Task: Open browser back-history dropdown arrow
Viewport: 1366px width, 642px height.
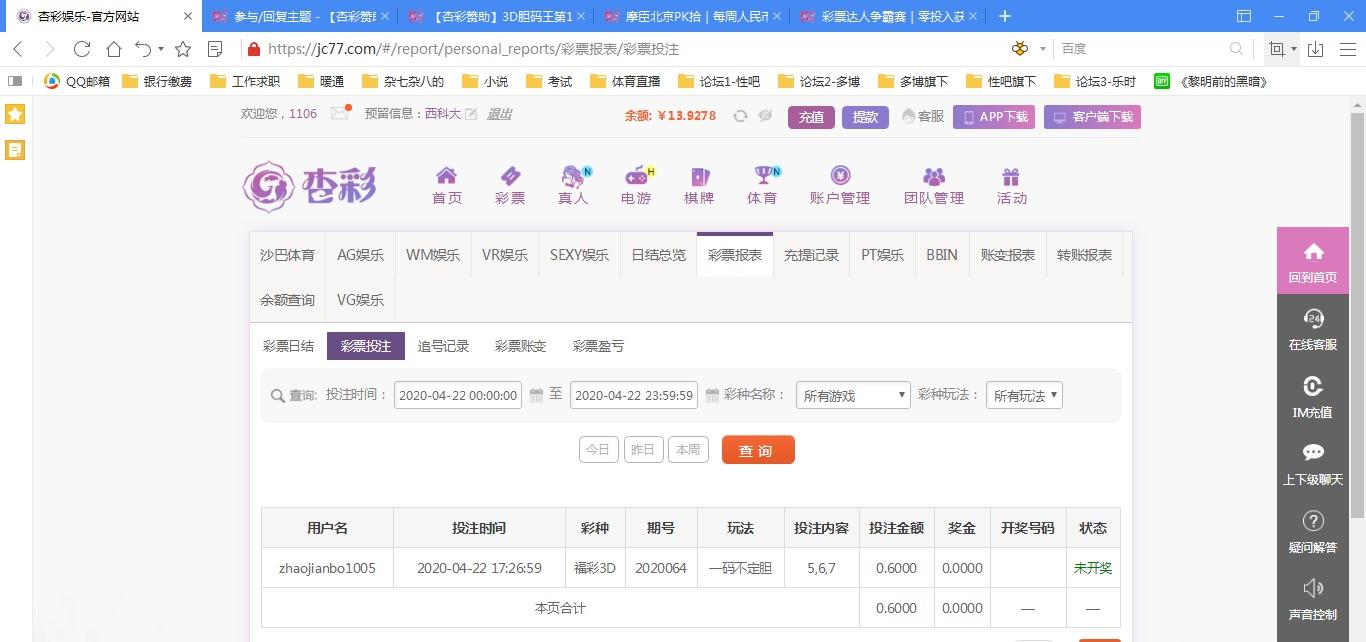Action: click(x=160, y=49)
